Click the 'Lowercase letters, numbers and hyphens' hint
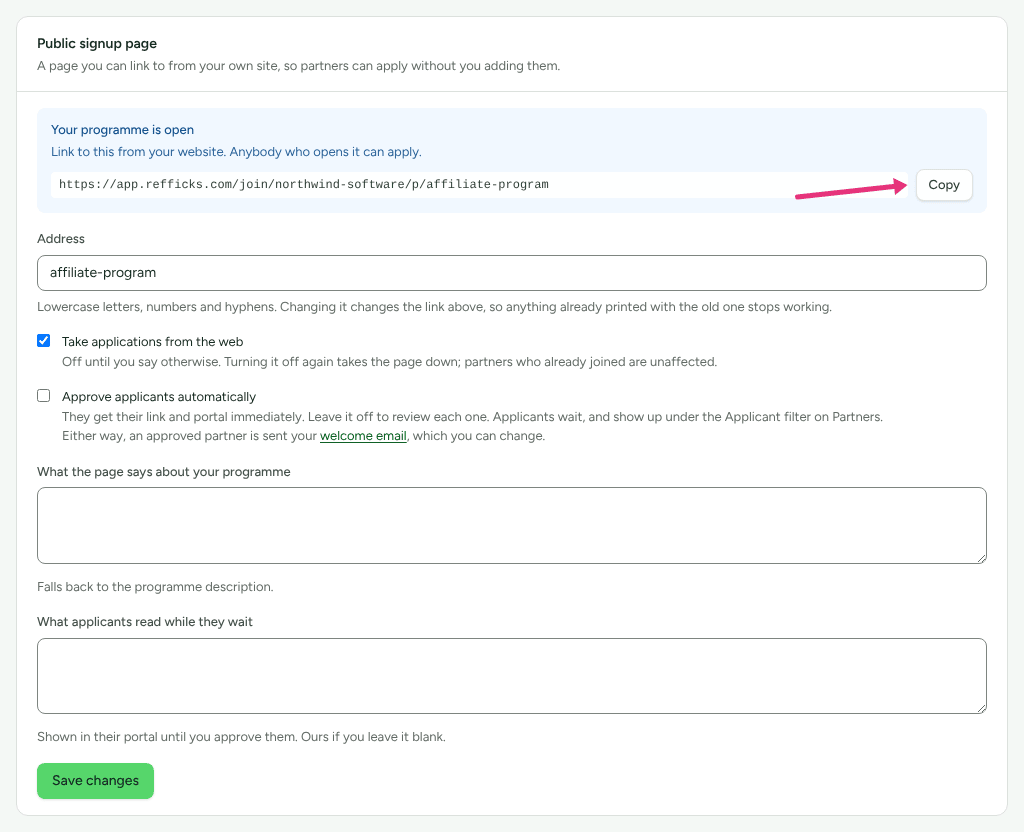Image resolution: width=1024 pixels, height=832 pixels. 434,307
